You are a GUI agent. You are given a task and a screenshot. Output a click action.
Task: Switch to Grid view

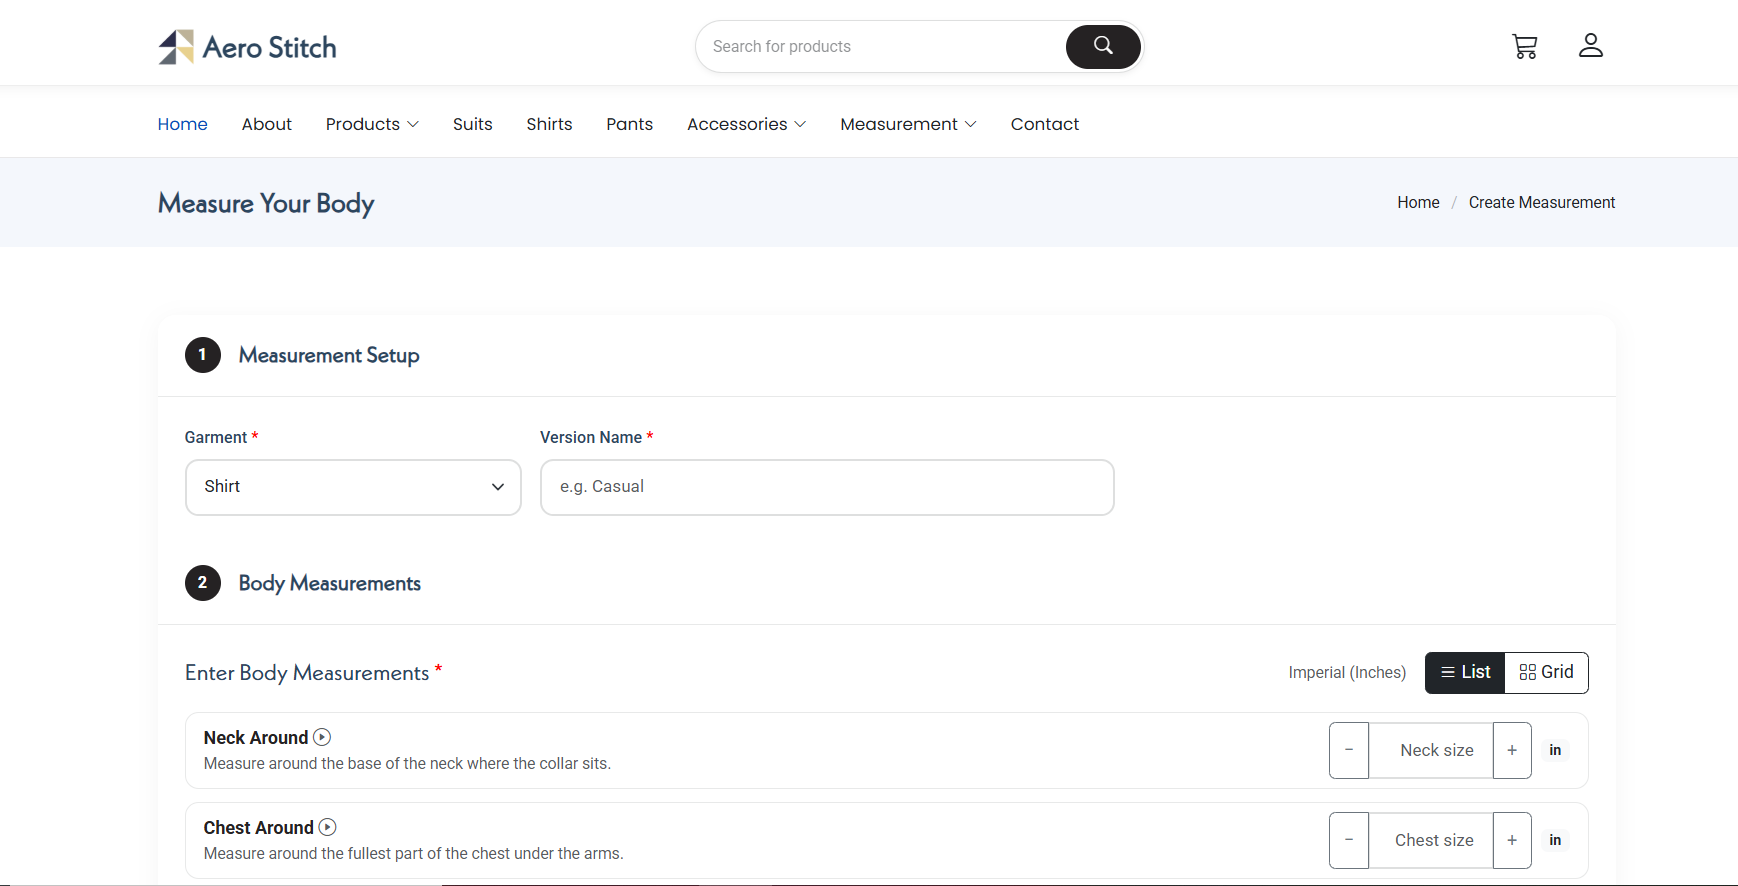pyautogui.click(x=1546, y=672)
